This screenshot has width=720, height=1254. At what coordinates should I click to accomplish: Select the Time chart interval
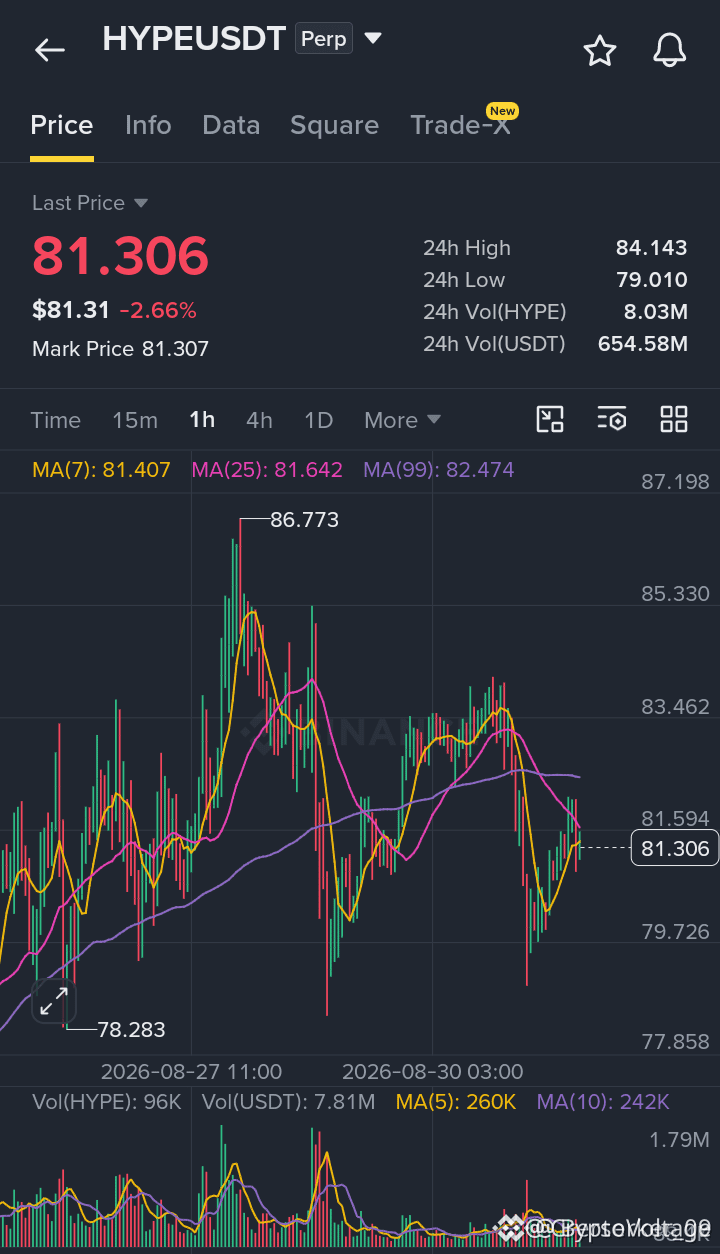pos(56,420)
